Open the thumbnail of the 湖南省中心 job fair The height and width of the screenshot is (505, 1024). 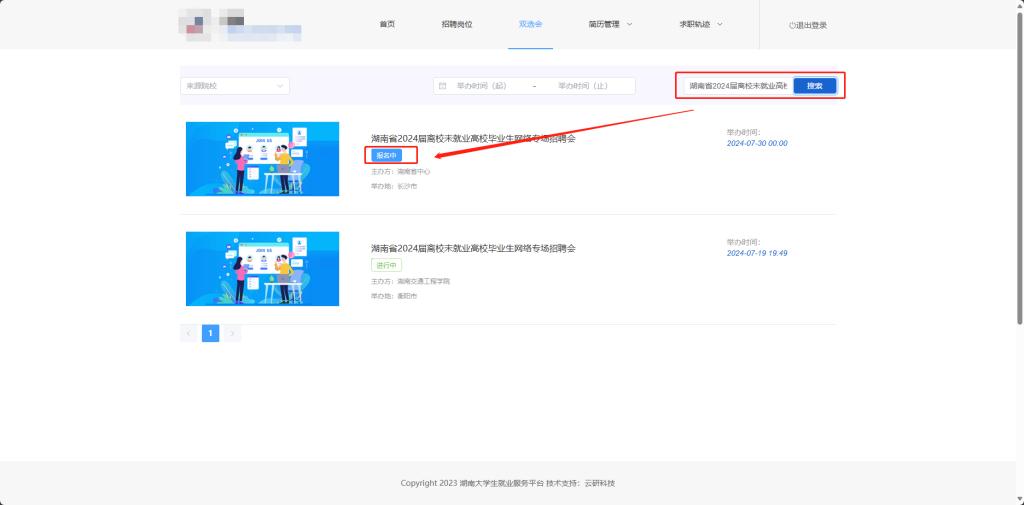tap(263, 159)
